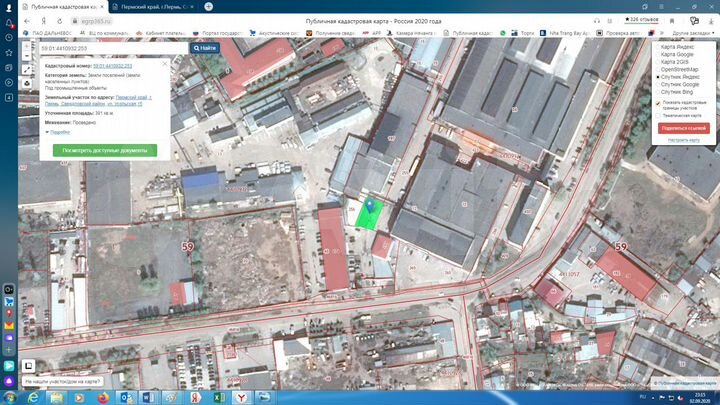Toggle cadastral boundaries checkbox
720x405 pixels.
[659, 103]
